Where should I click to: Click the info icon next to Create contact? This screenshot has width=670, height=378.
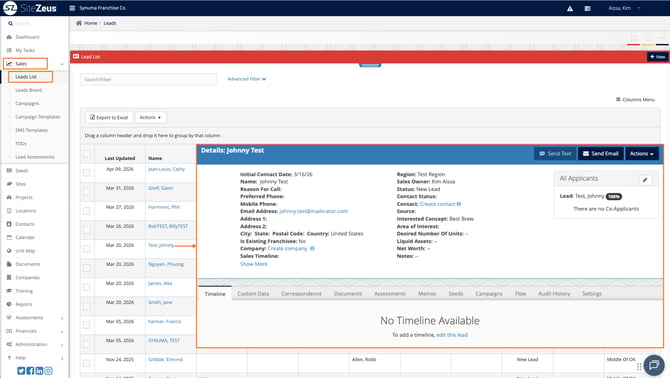click(x=458, y=204)
